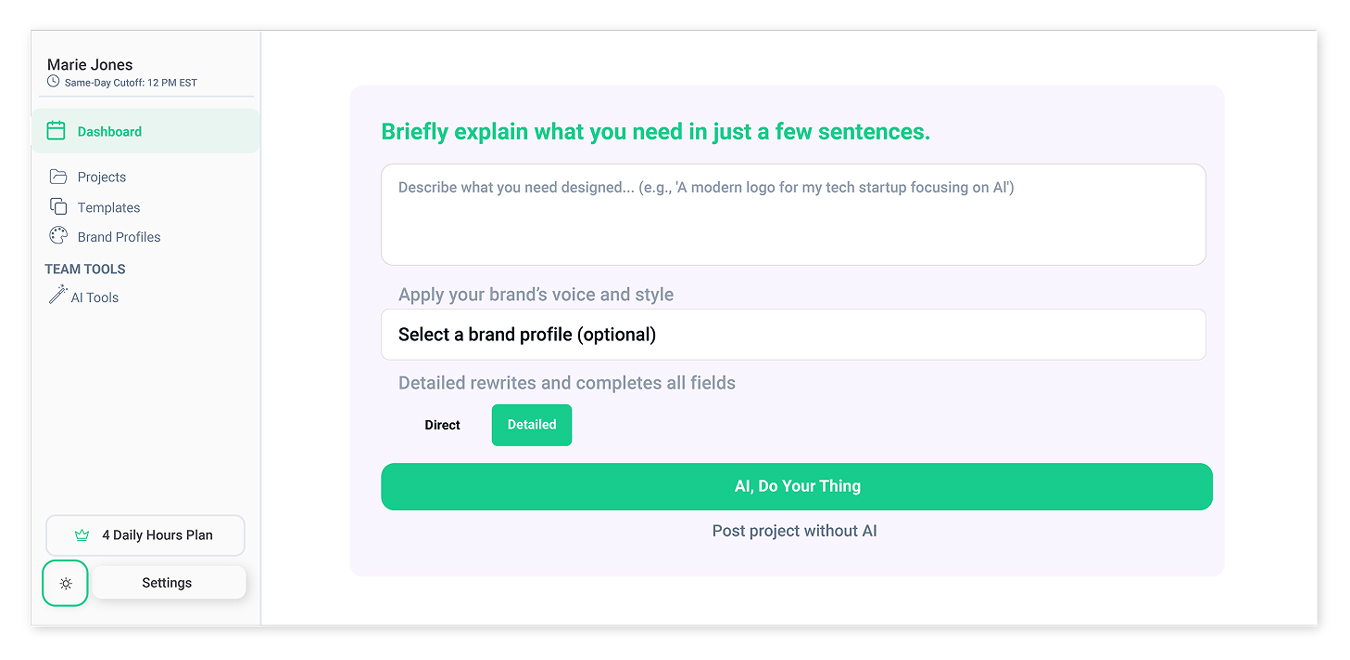Switch rewrite mode to Direct
Image resolution: width=1350 pixels, height=660 pixels.
442,424
